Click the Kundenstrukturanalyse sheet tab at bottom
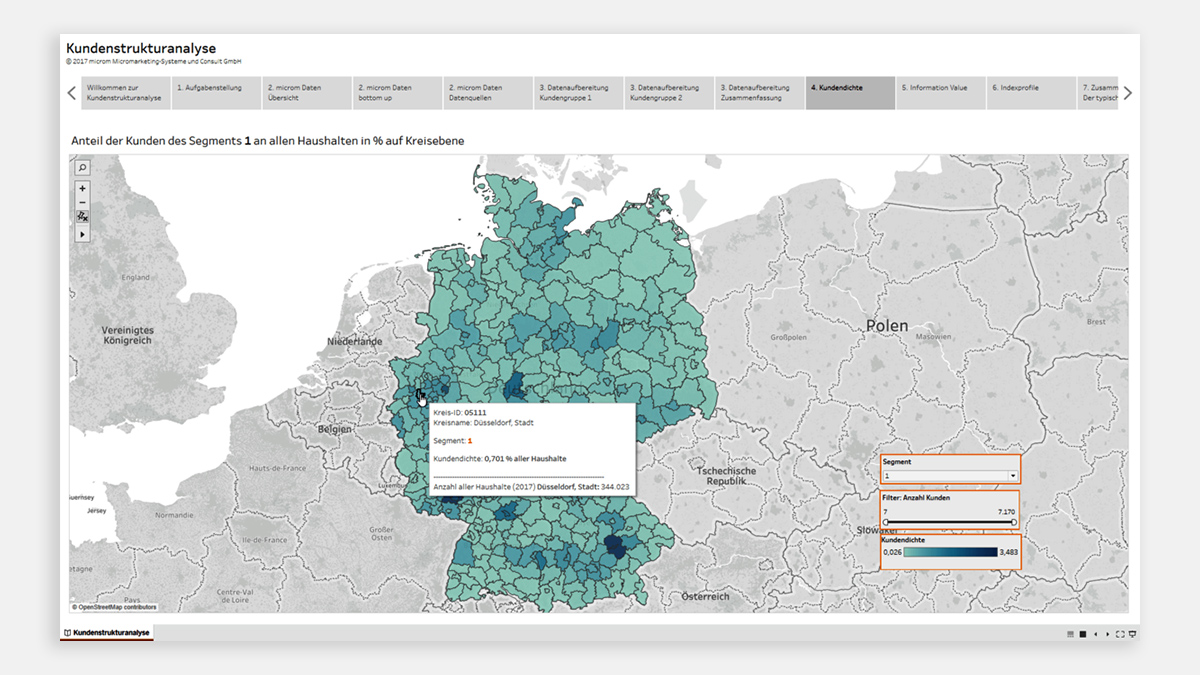Image resolution: width=1200 pixels, height=675 pixels. click(106, 633)
